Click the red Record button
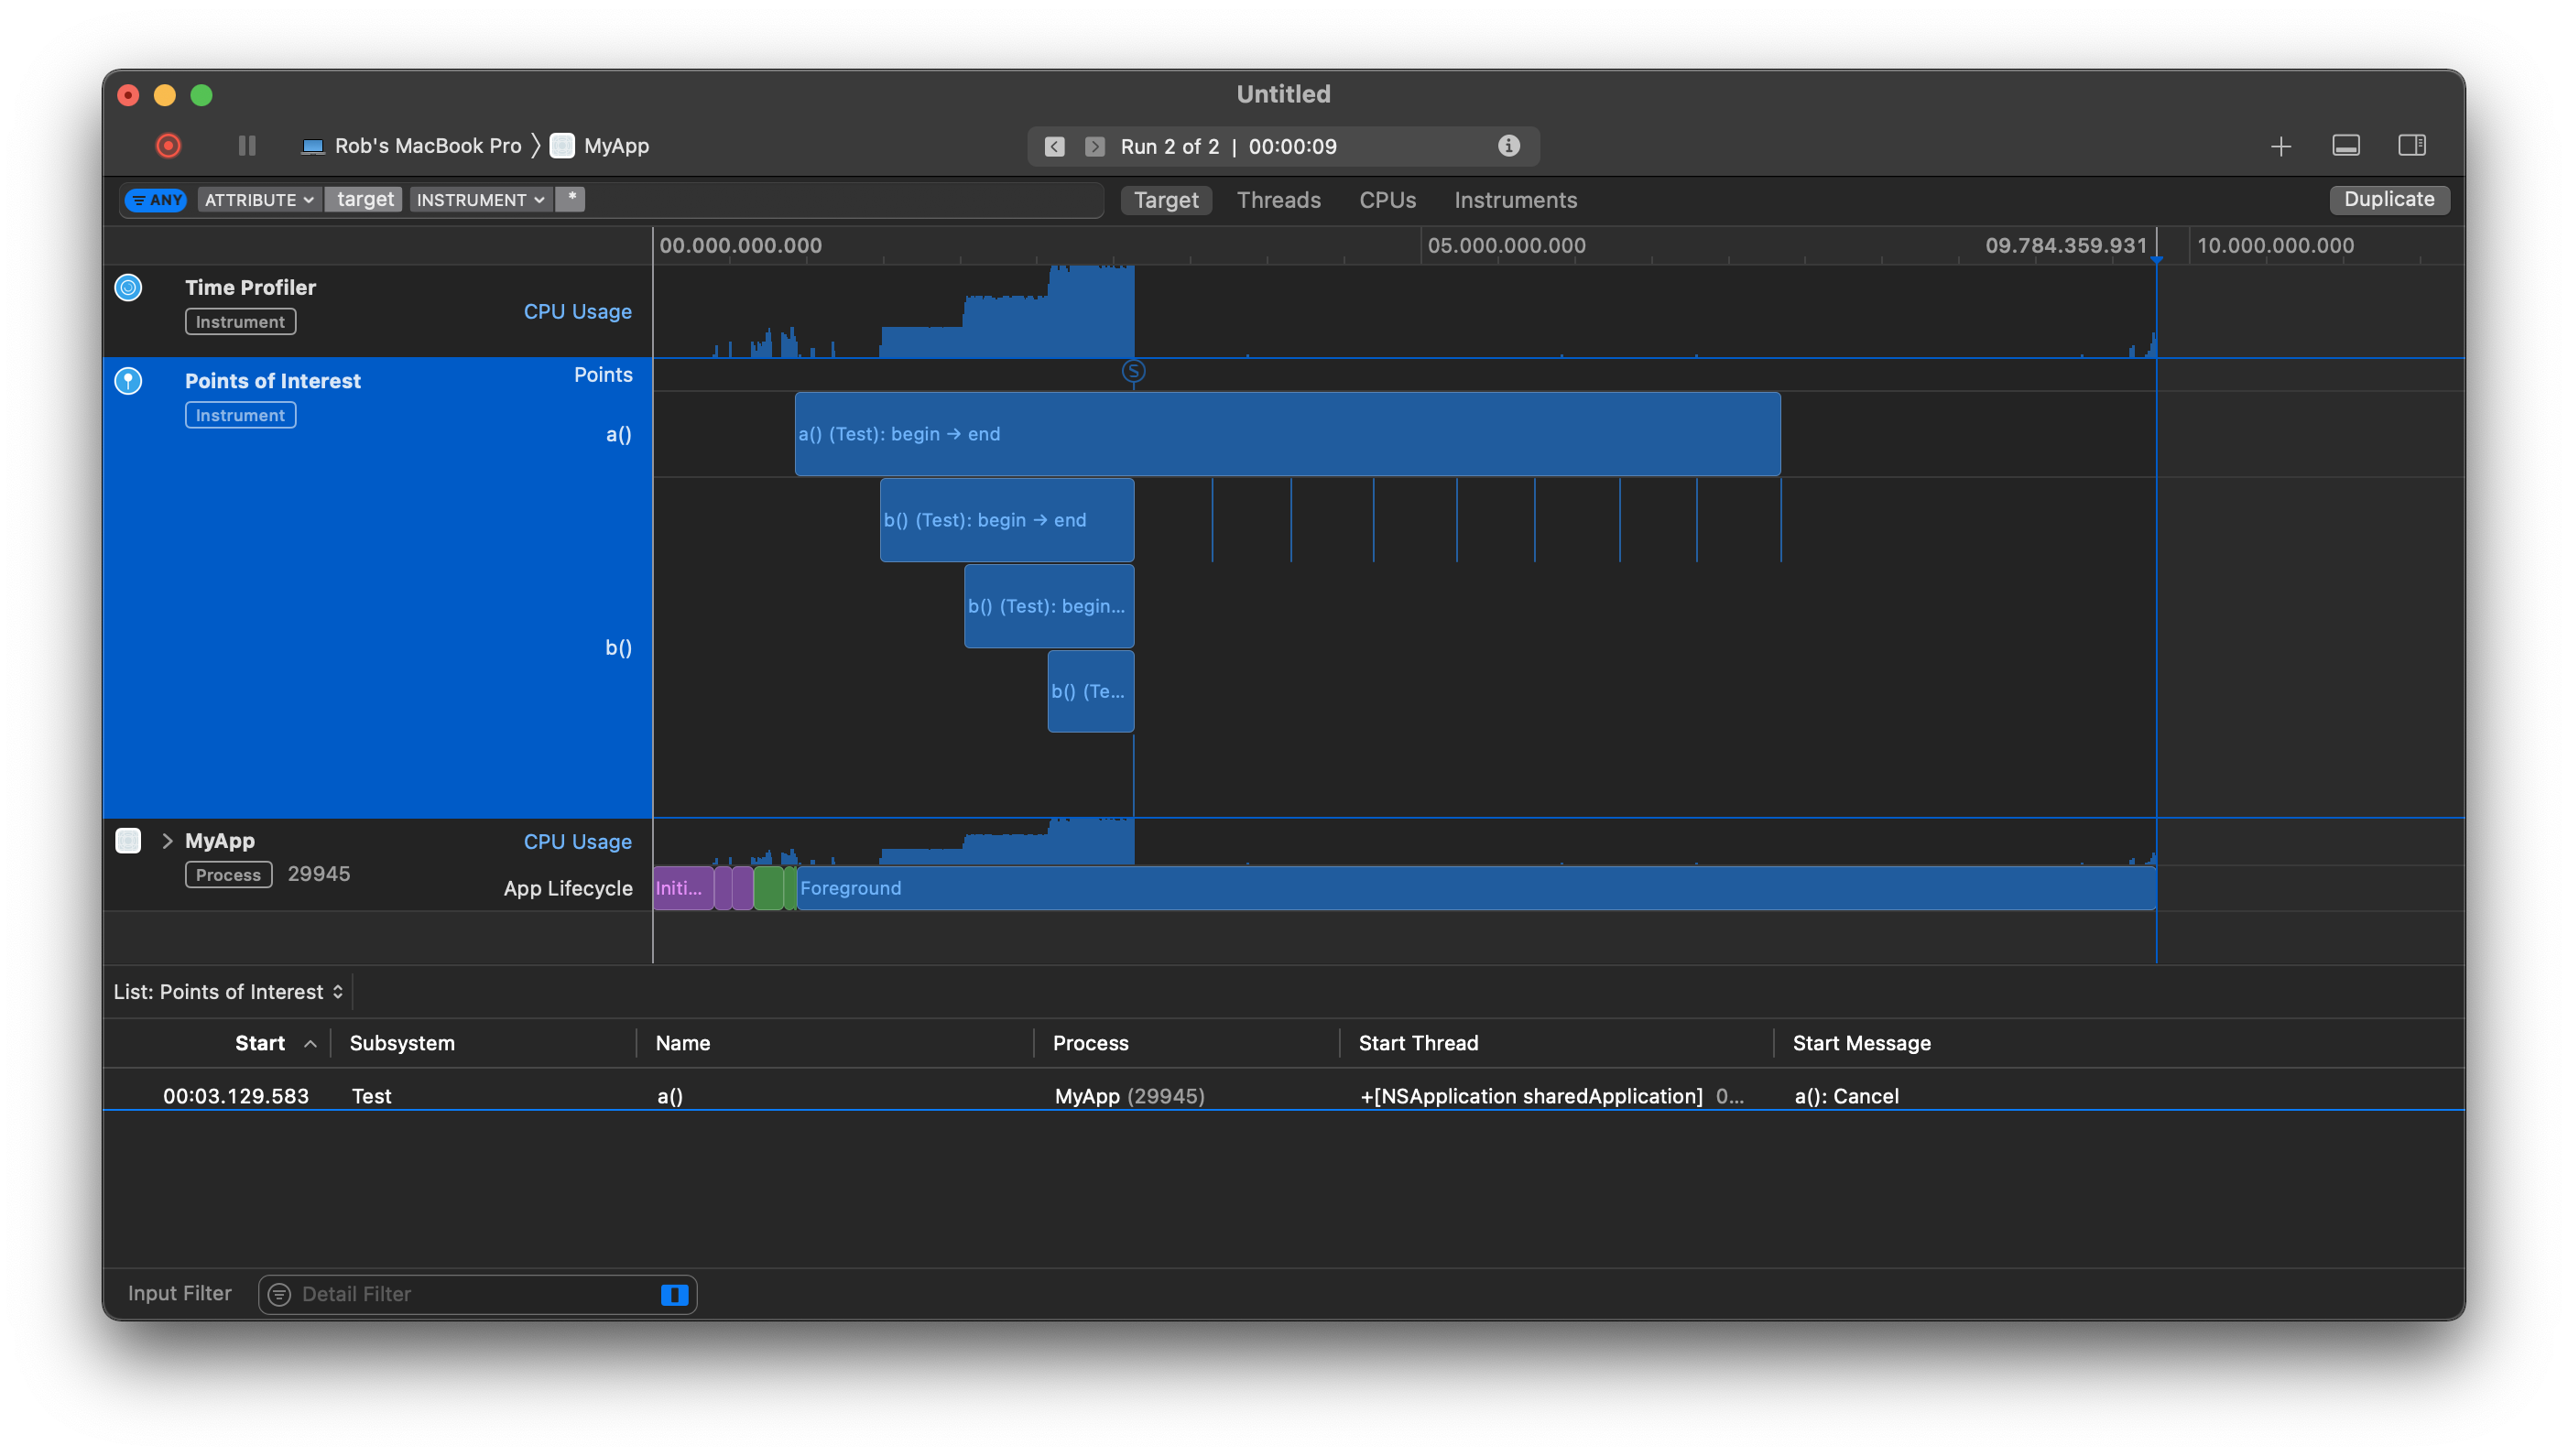 point(168,146)
